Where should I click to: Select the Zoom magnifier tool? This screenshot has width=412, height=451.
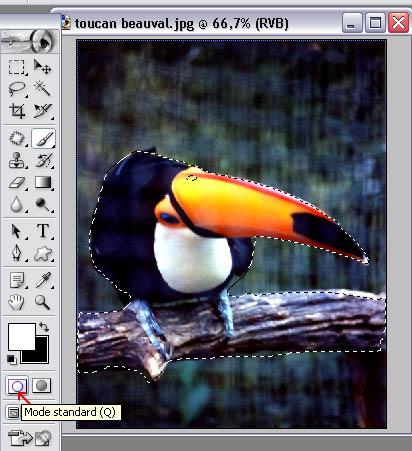pos(43,302)
